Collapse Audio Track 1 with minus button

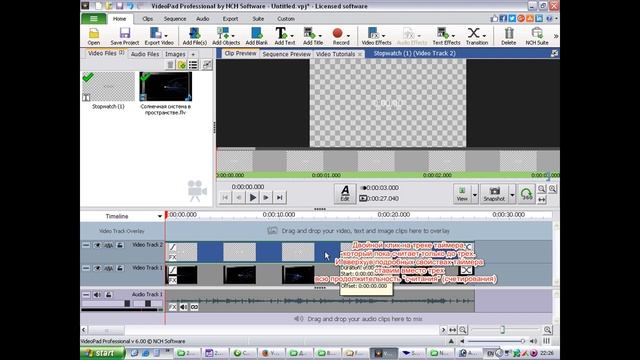coord(86,295)
